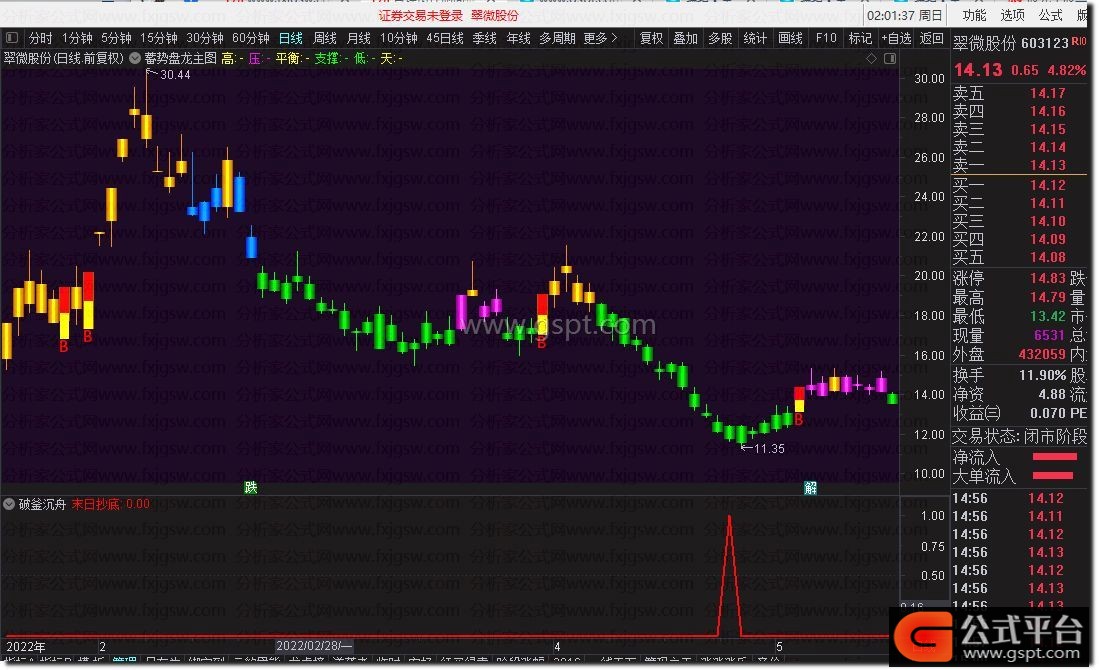1099x670 pixels.
Task: Select the 60分钟 period
Action: (x=251, y=38)
